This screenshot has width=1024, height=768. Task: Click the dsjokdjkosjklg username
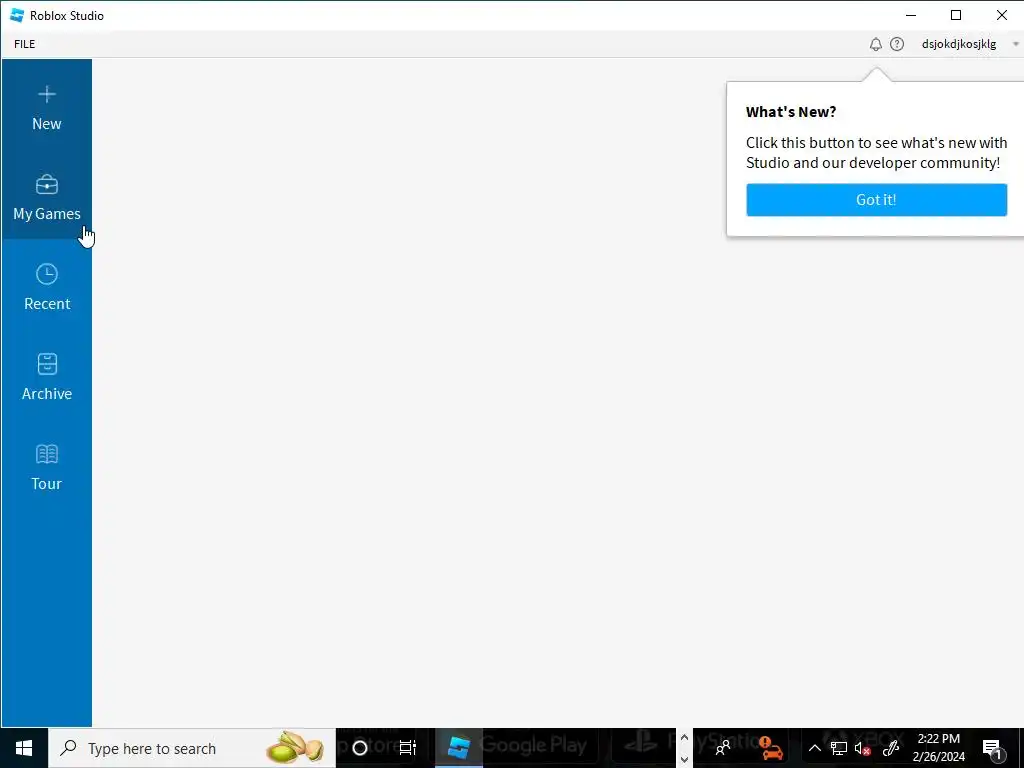pyautogui.click(x=959, y=44)
